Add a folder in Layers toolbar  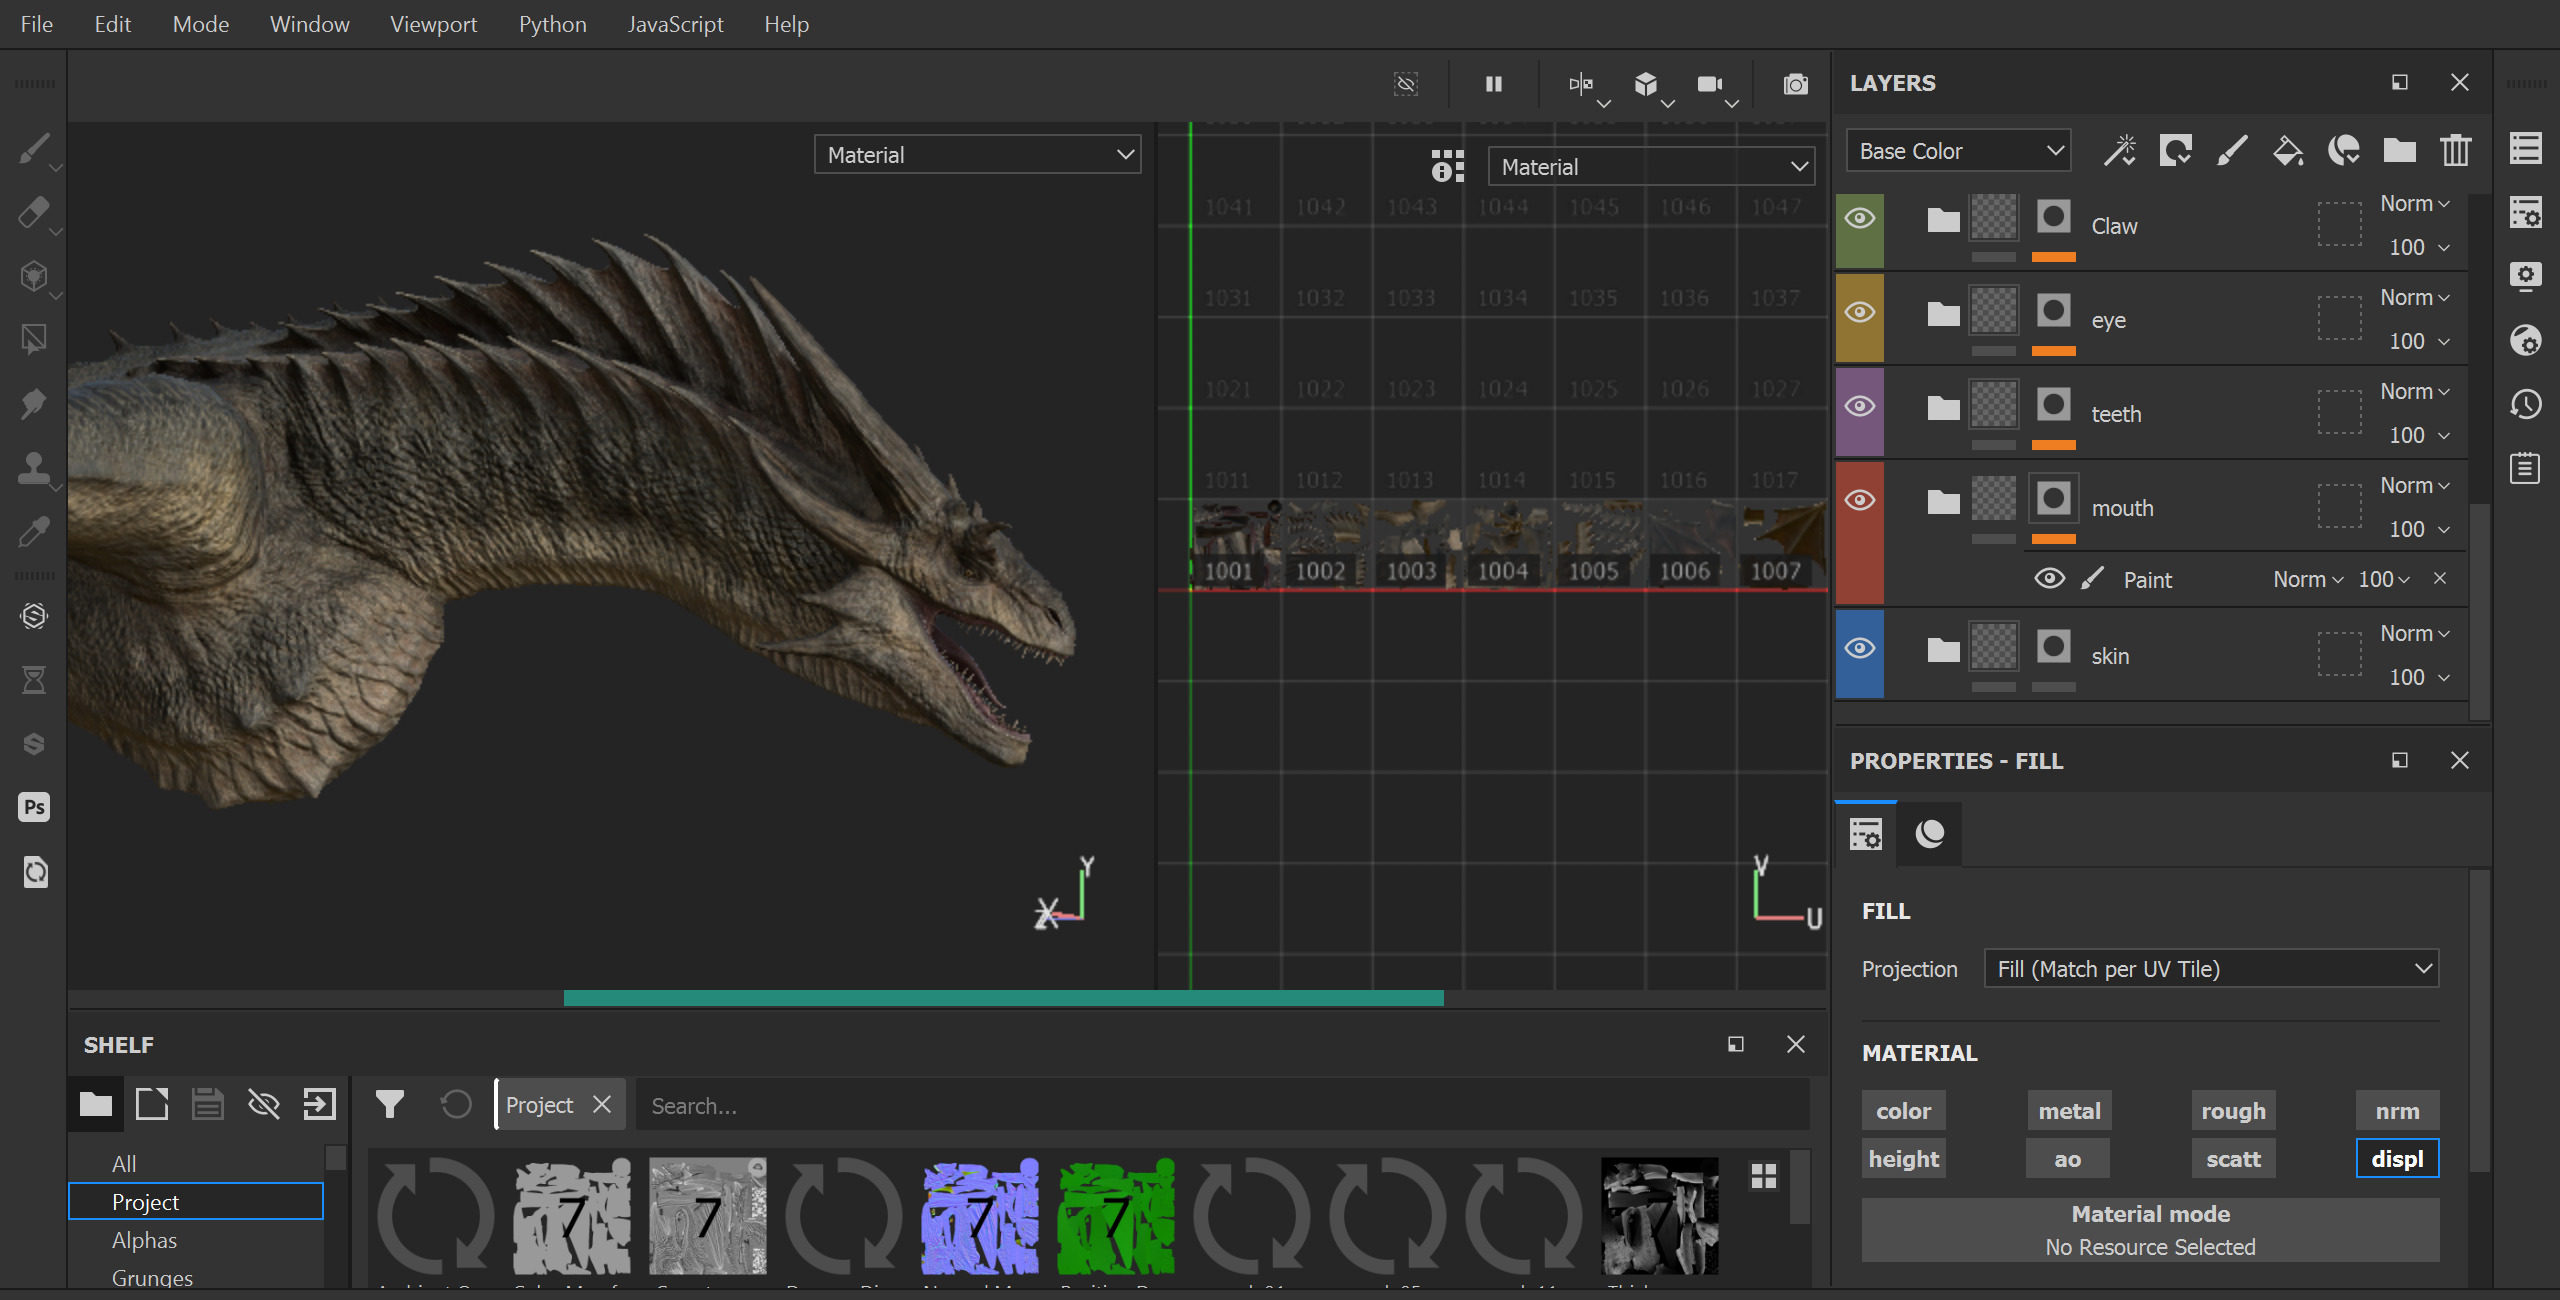(2399, 151)
